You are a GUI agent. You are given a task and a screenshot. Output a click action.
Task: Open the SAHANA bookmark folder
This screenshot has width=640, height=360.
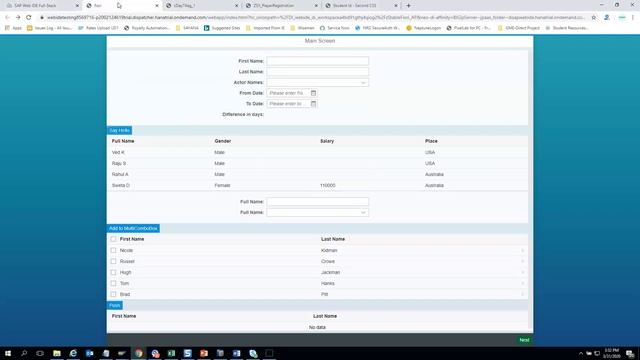pyautogui.click(x=187, y=28)
